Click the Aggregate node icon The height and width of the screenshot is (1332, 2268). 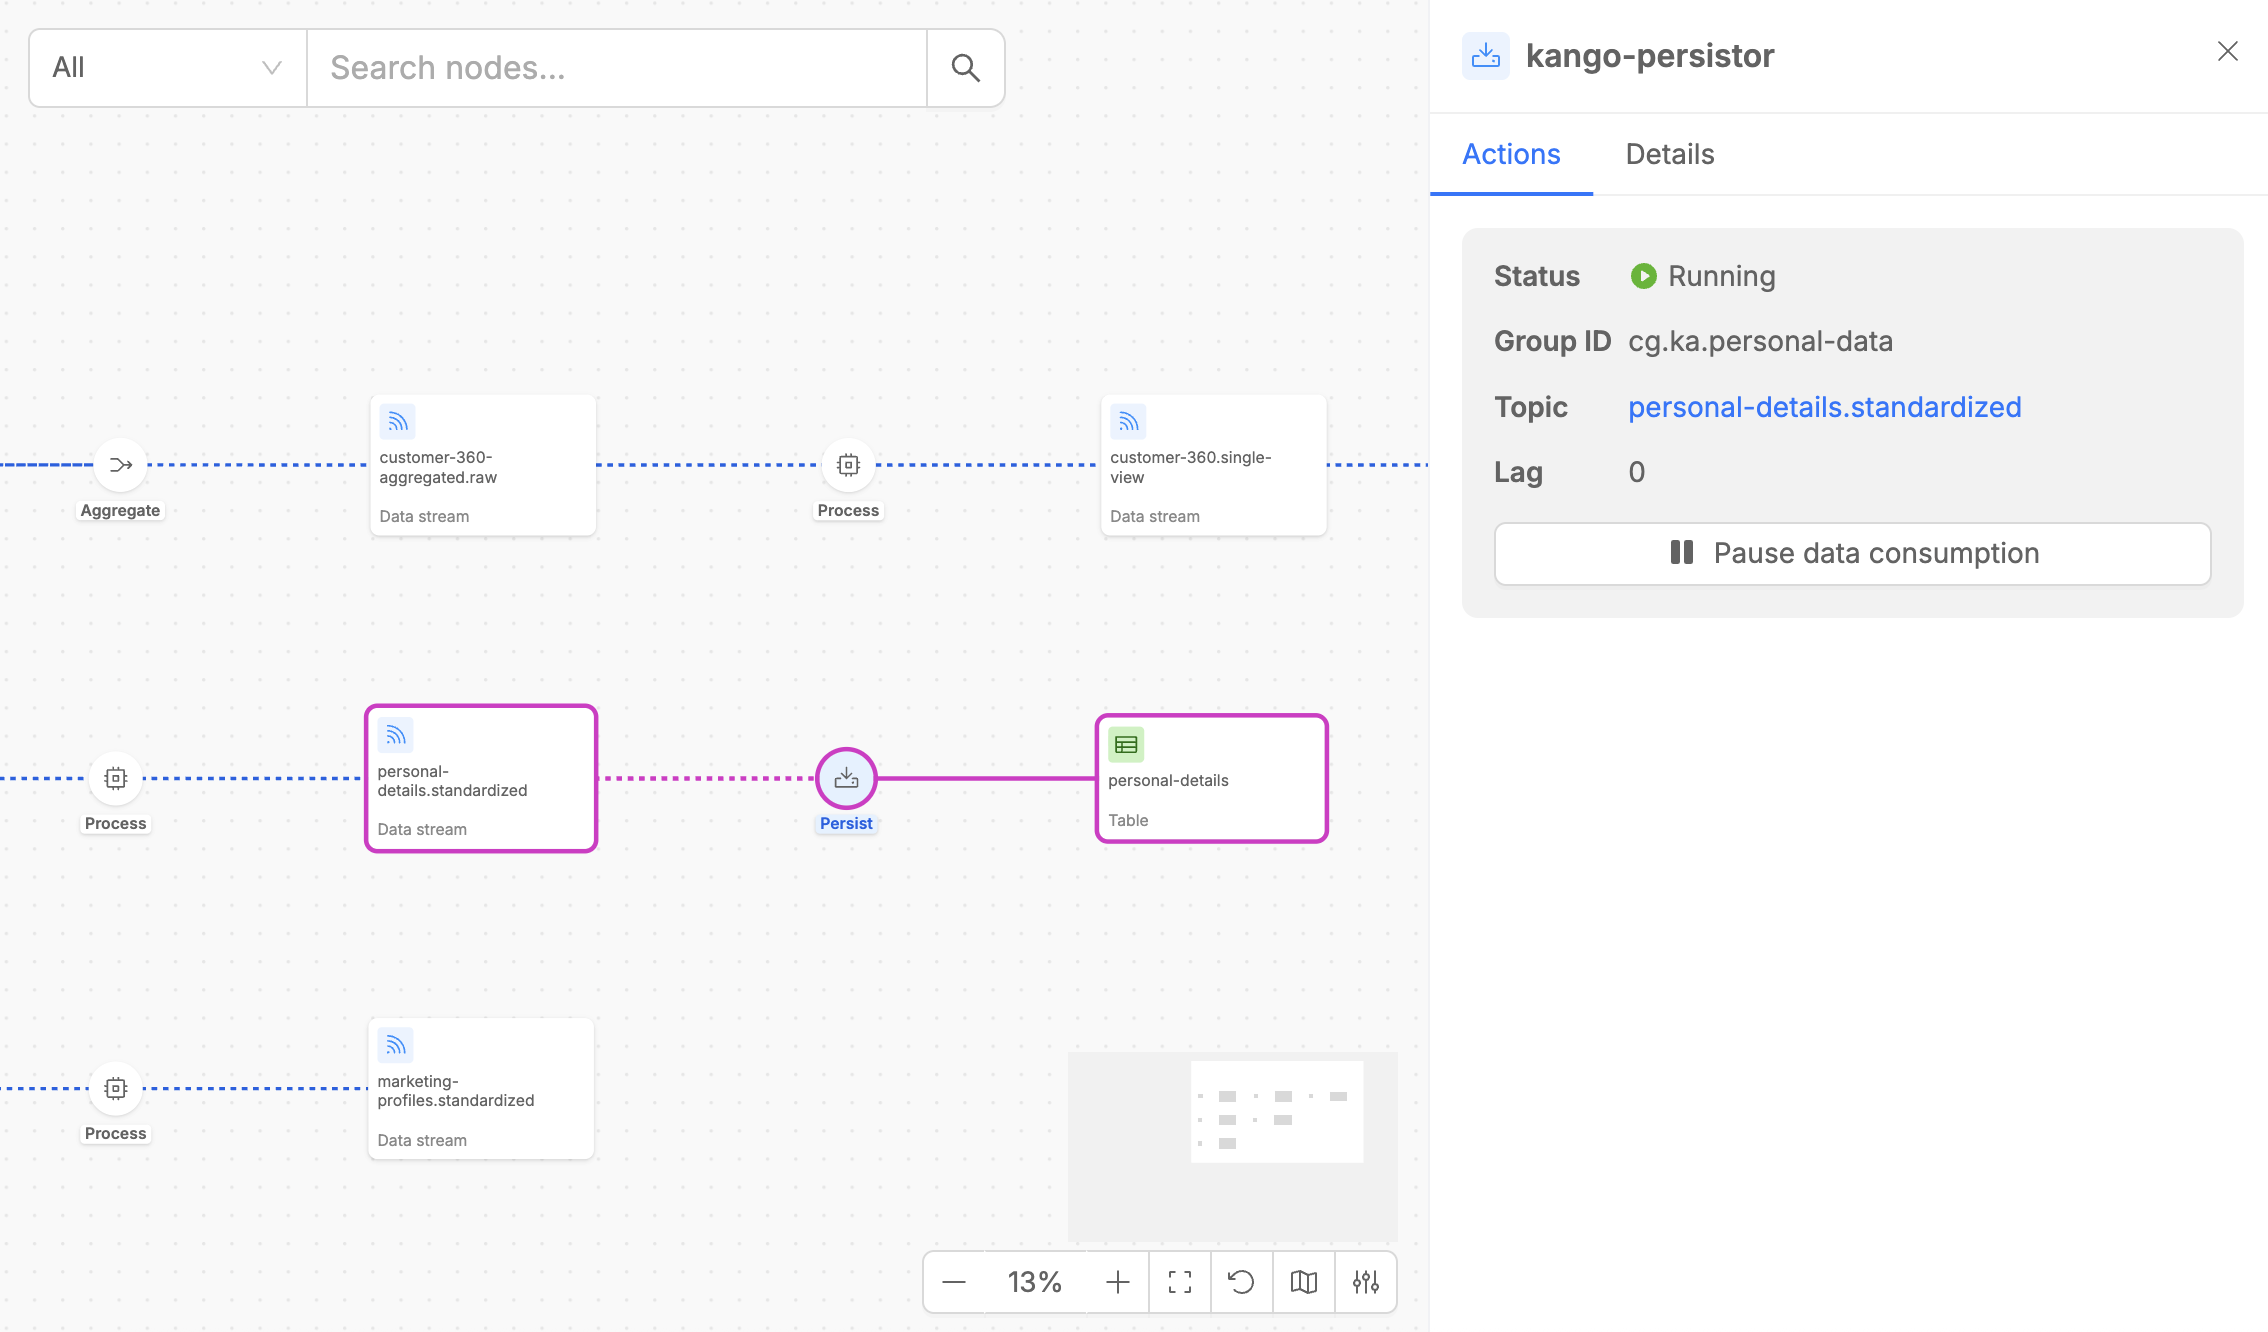[121, 465]
